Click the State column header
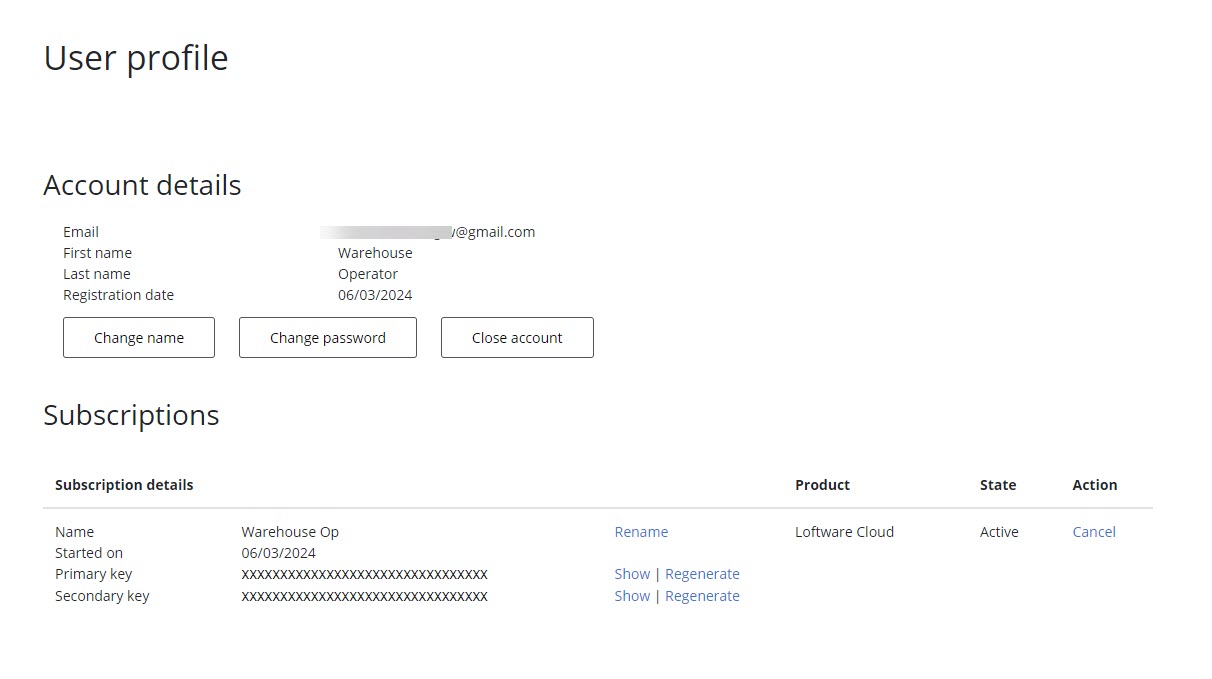The width and height of the screenshot is (1212, 679). tap(997, 485)
